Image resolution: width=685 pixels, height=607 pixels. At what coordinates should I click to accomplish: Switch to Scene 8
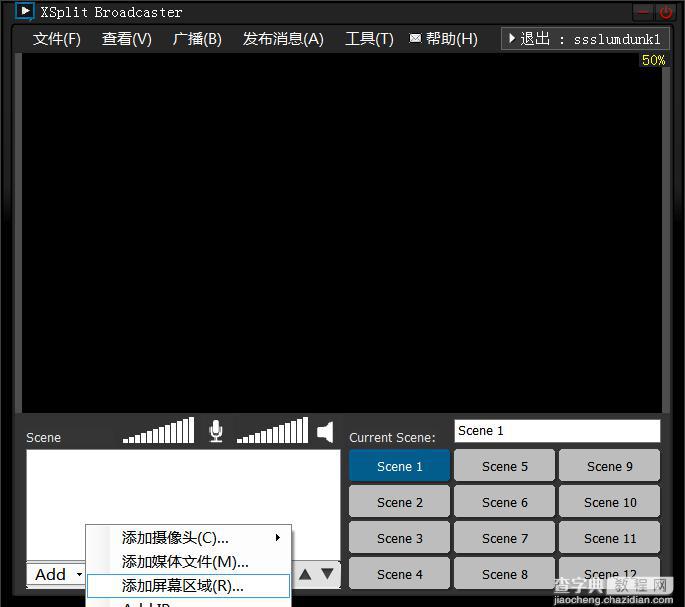pos(505,574)
